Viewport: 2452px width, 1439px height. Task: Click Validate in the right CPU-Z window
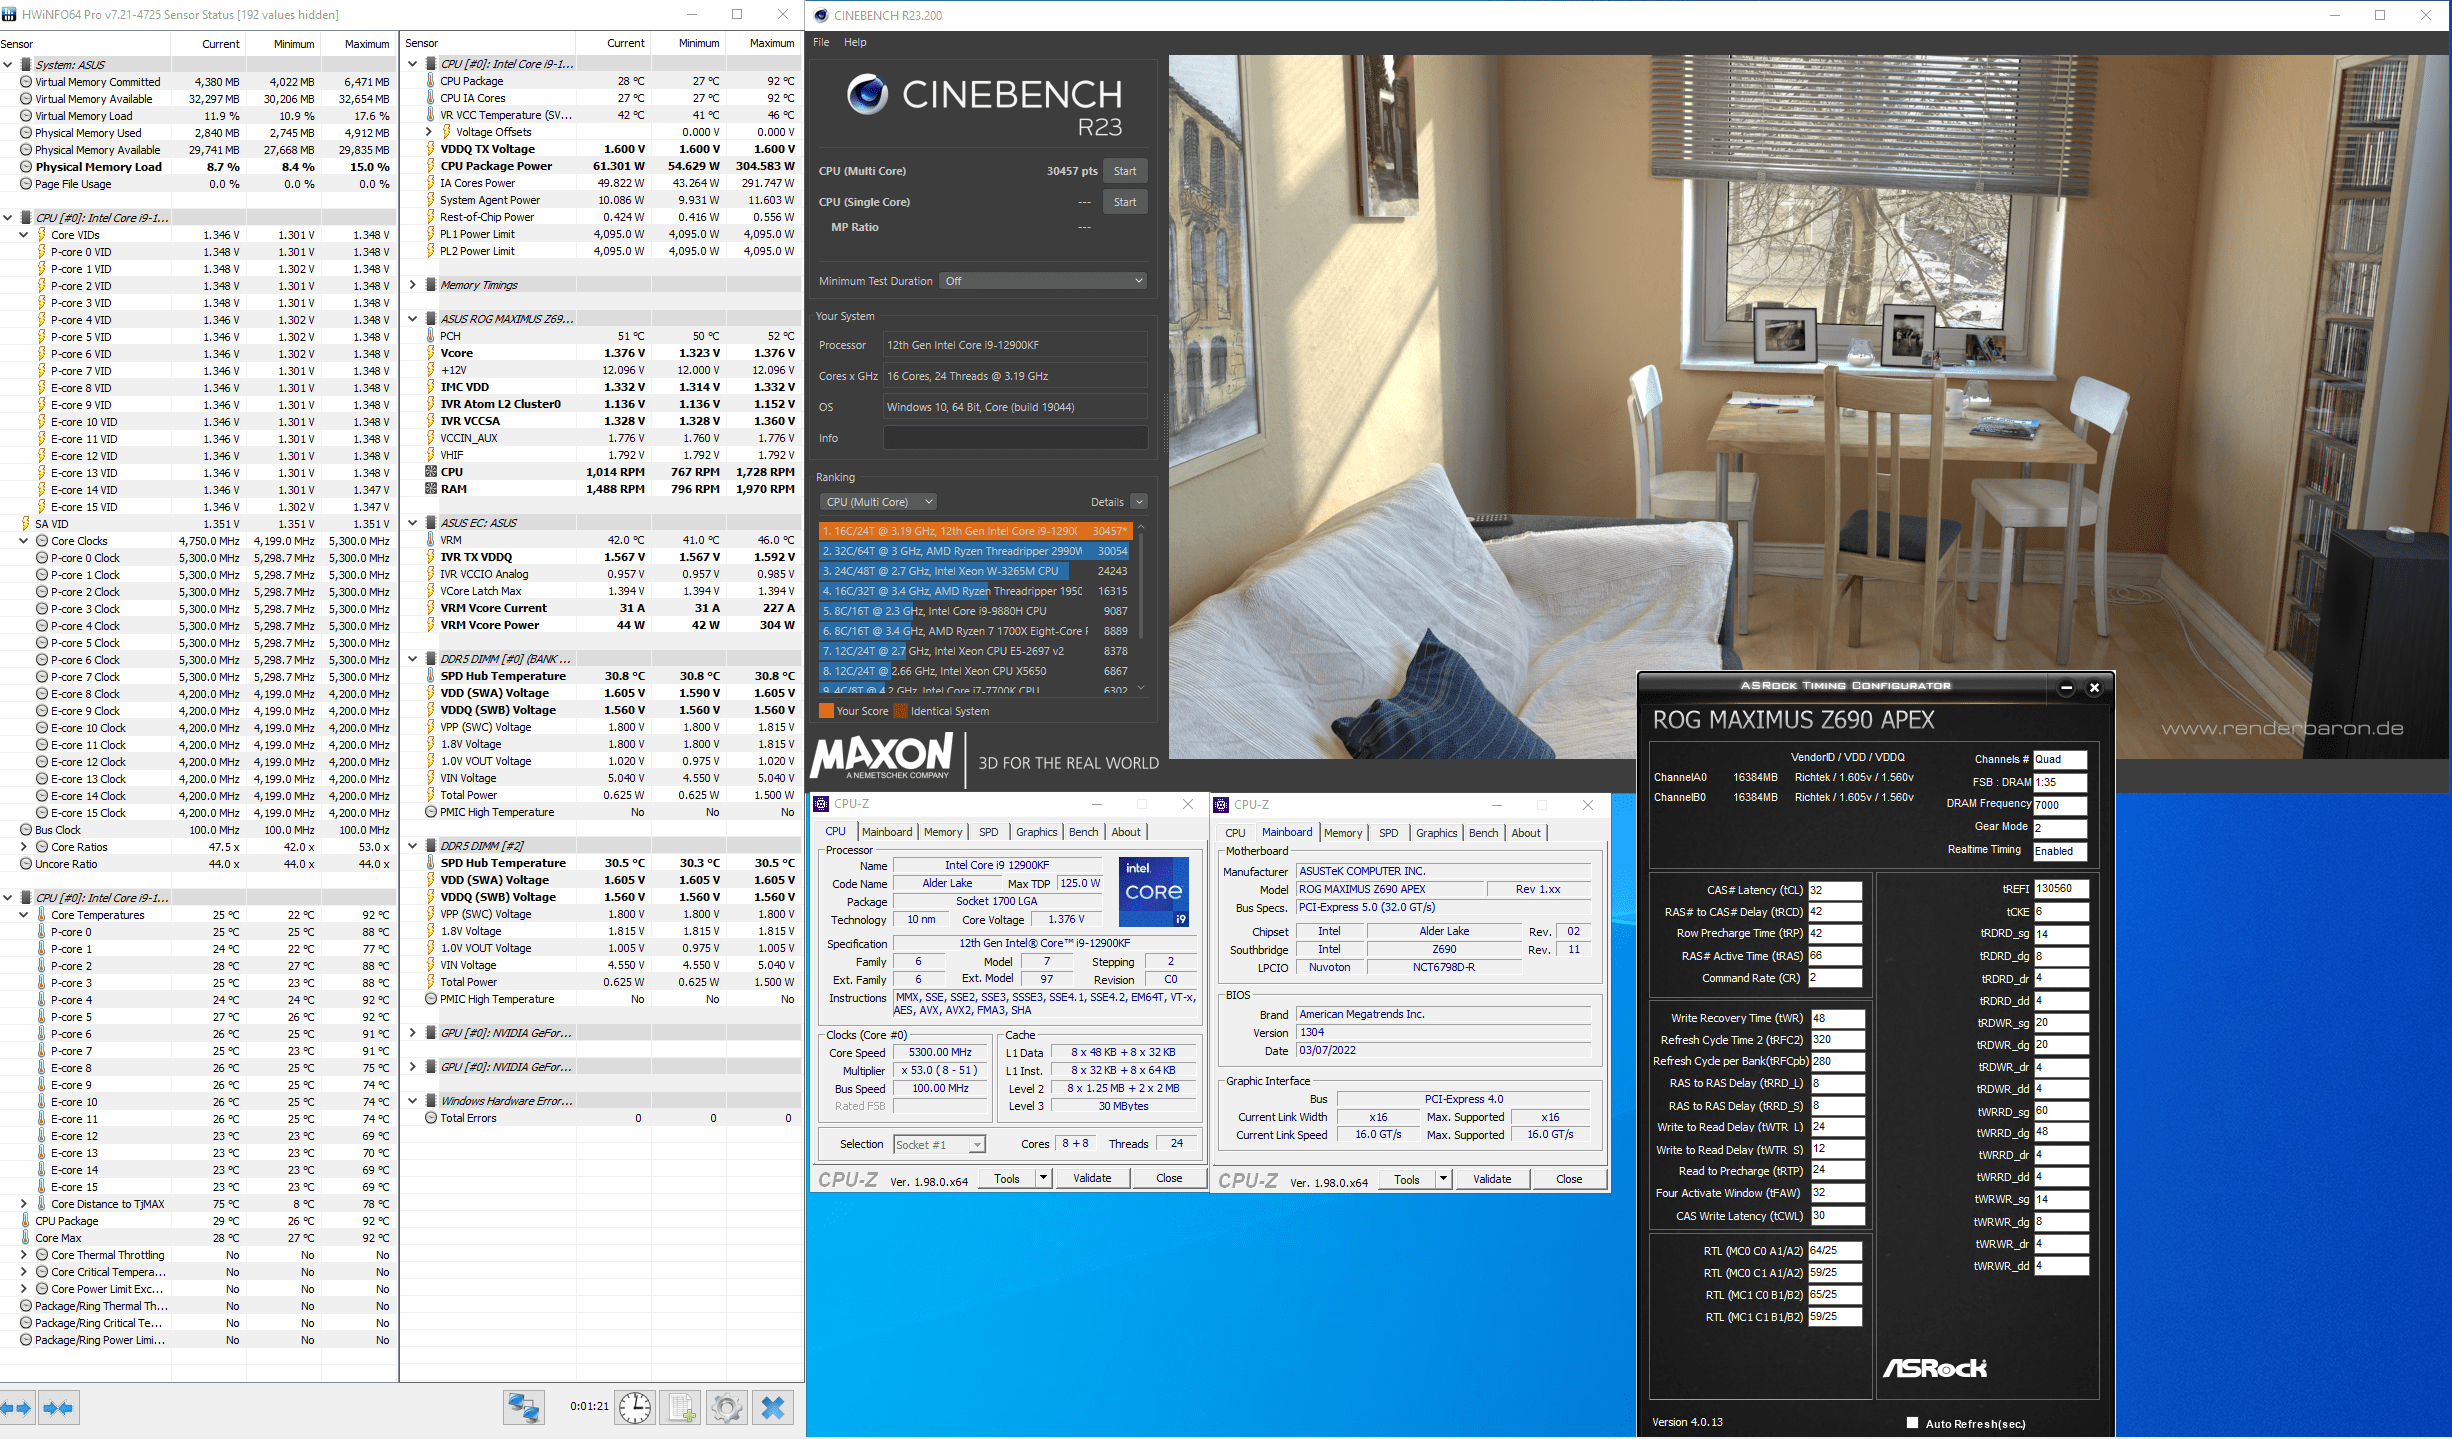1491,1179
